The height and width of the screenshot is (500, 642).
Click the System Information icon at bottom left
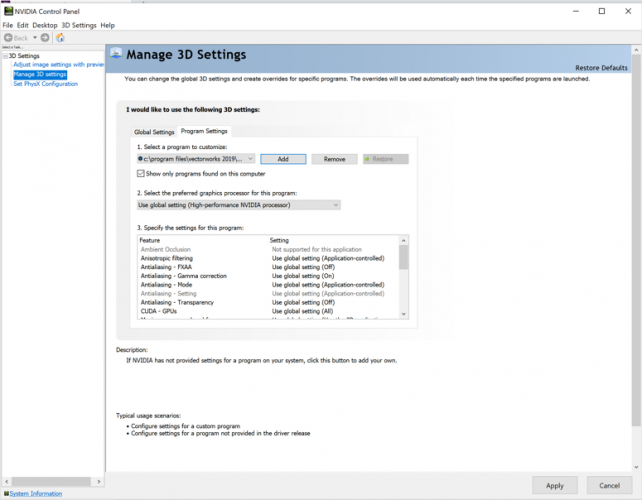5,494
